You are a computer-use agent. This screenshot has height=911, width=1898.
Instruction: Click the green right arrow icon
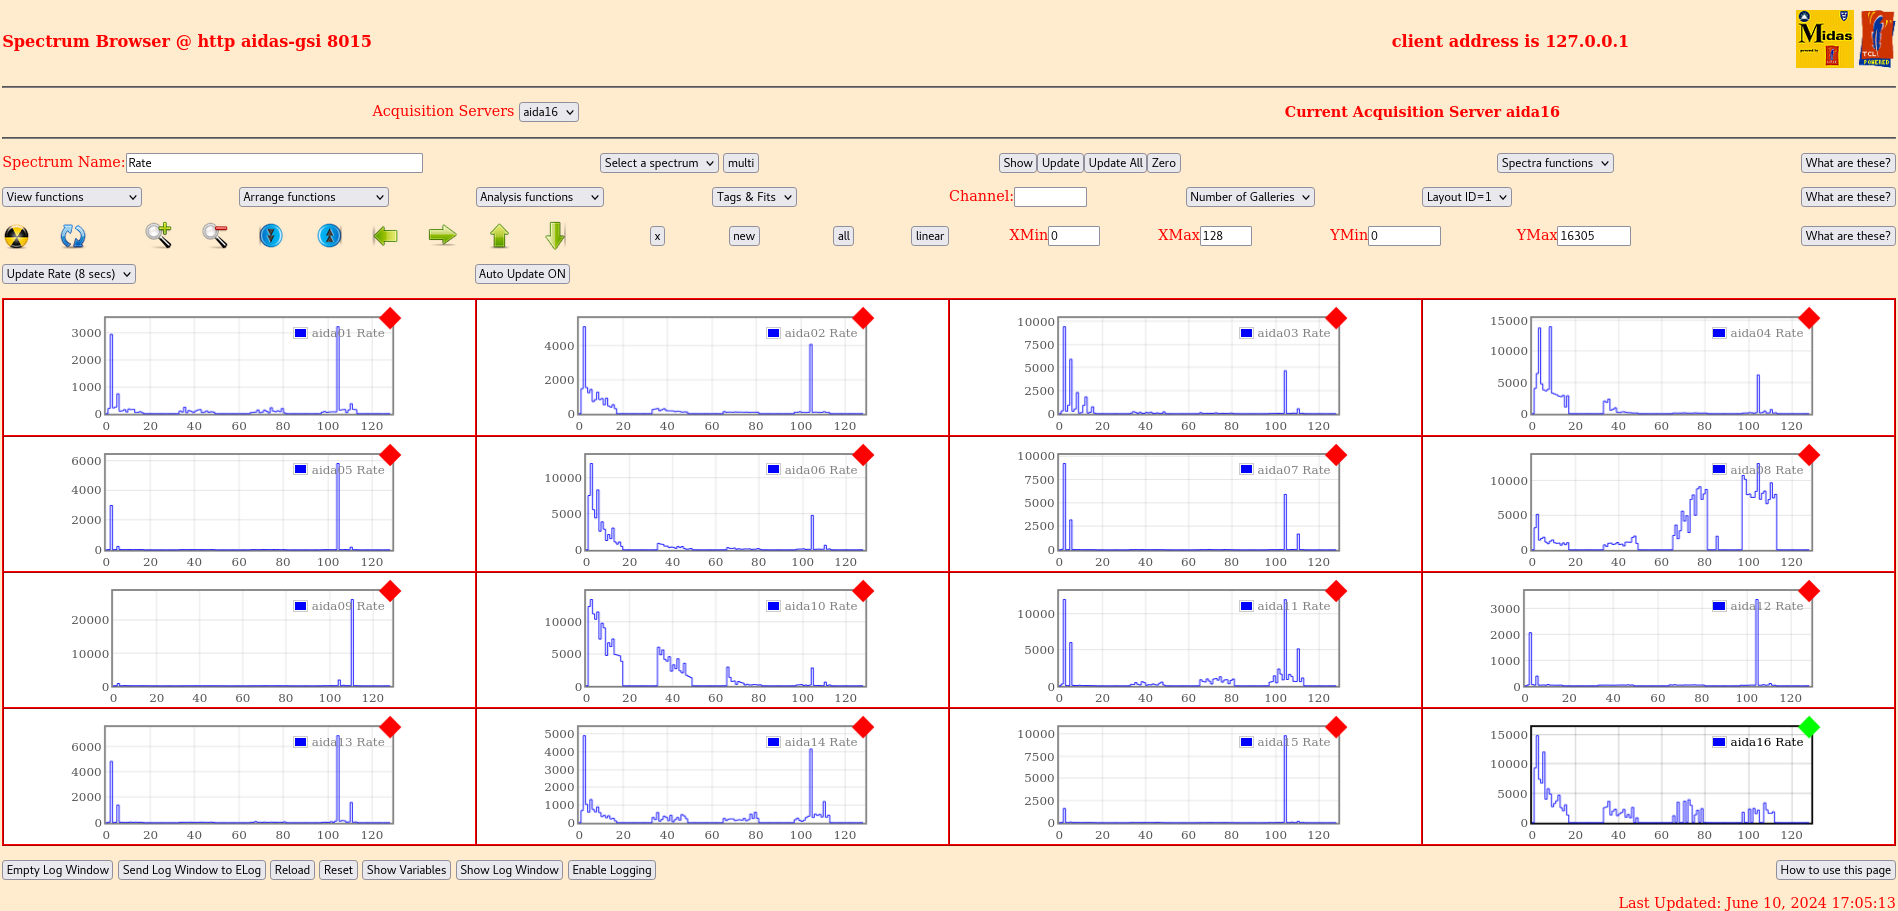(442, 236)
